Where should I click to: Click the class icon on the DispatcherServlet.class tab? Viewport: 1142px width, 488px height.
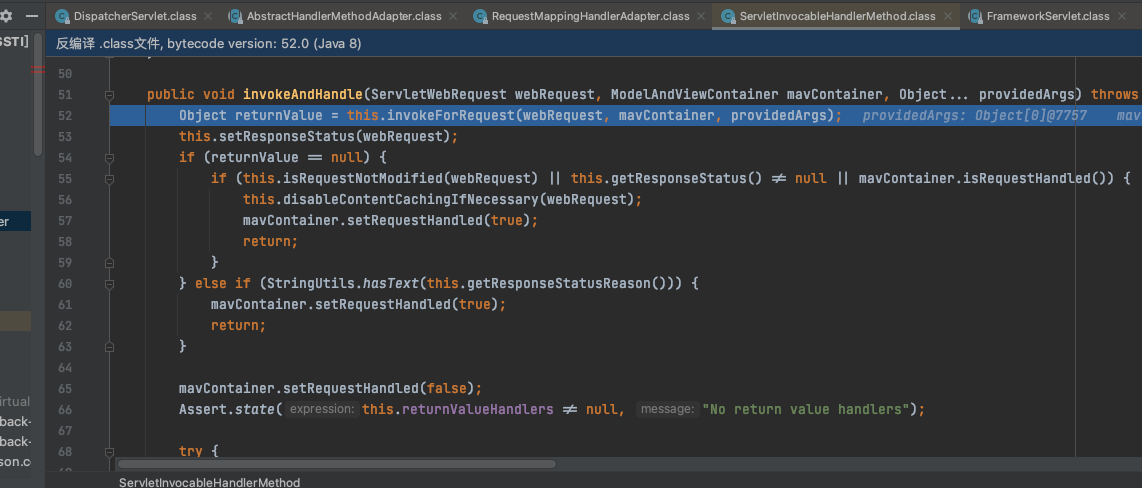(x=63, y=16)
